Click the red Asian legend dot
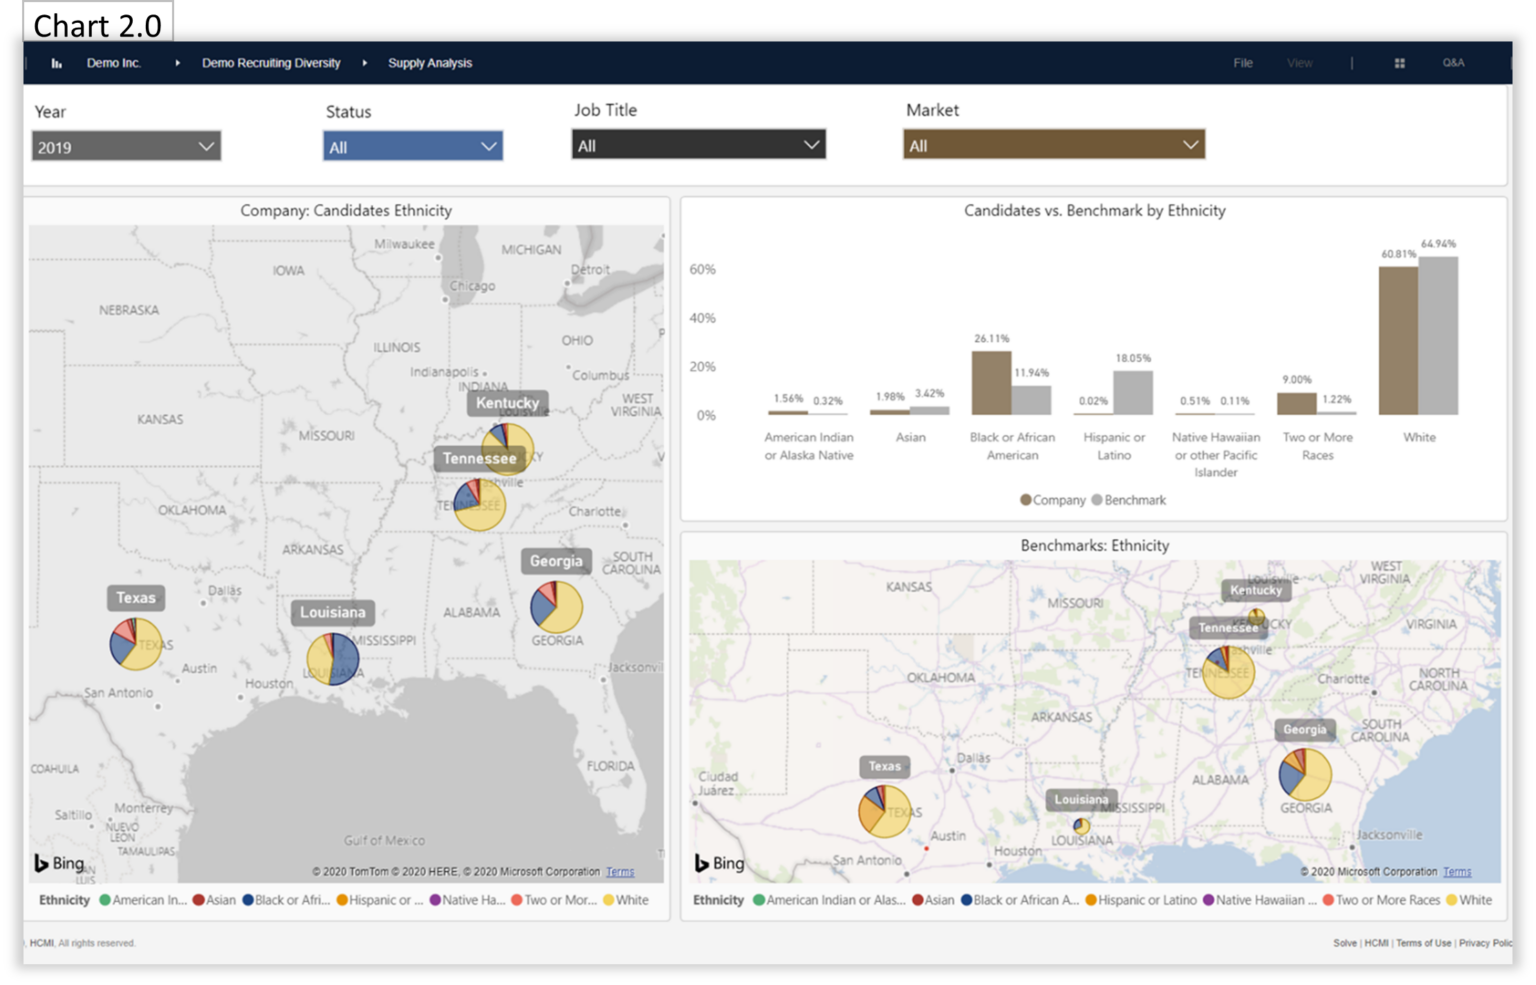The width and height of the screenshot is (1536, 985). (200, 900)
